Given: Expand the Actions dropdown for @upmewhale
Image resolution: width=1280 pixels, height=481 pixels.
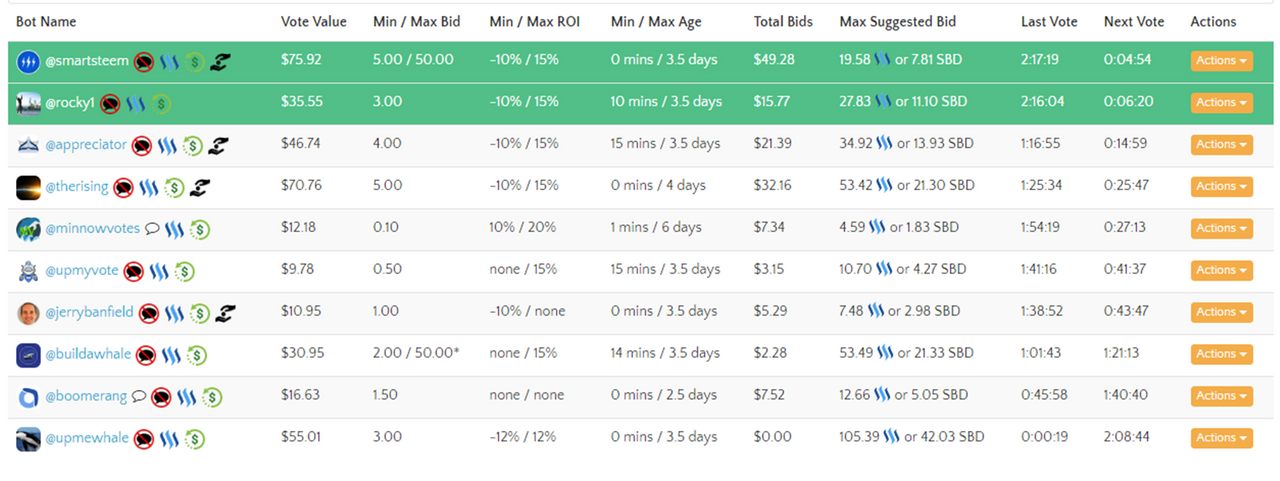Looking at the screenshot, I should point(1221,438).
